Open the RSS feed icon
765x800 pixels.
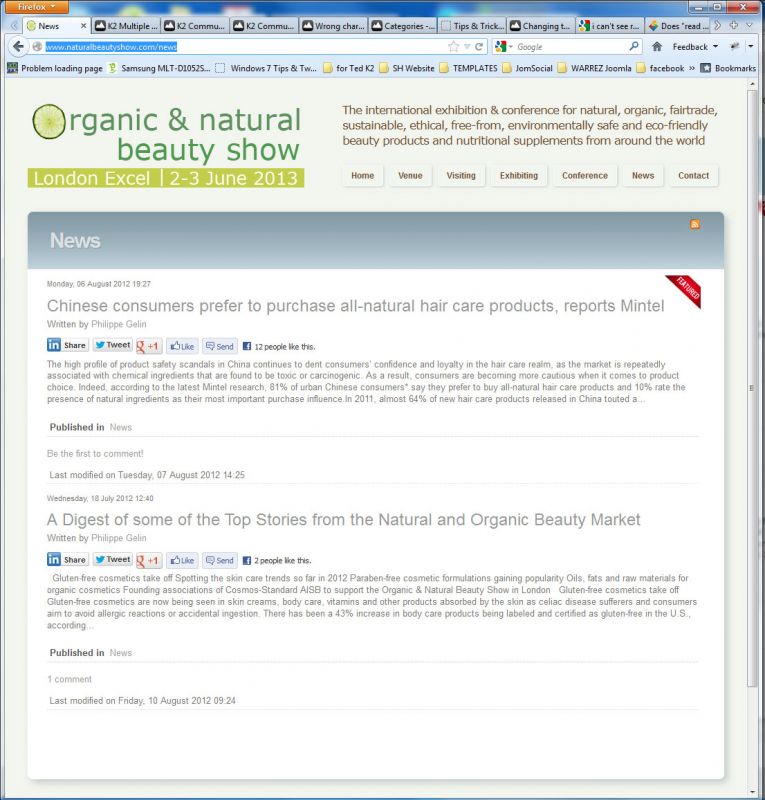tap(695, 224)
